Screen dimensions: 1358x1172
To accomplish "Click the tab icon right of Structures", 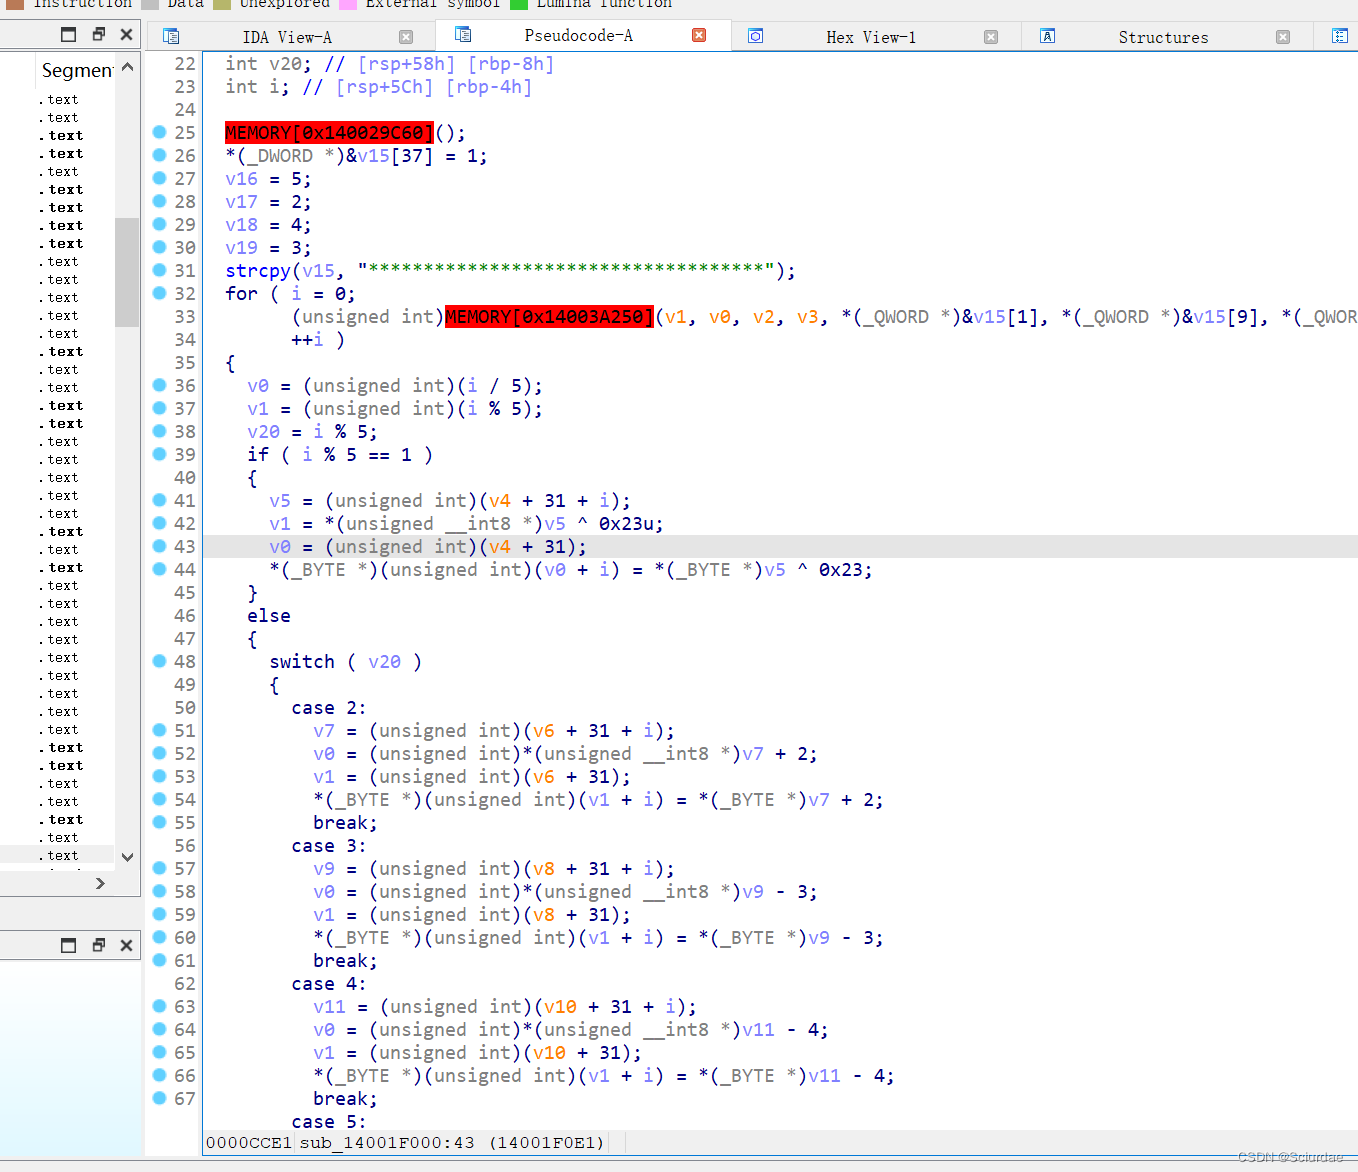I will 1340,36.
